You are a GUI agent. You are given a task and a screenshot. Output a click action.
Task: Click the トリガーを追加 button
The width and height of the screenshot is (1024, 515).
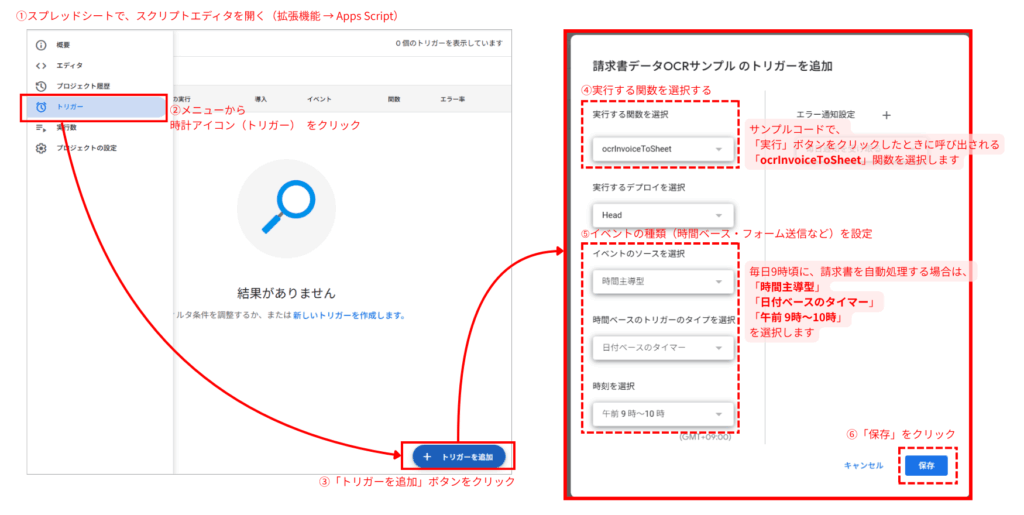coord(458,457)
